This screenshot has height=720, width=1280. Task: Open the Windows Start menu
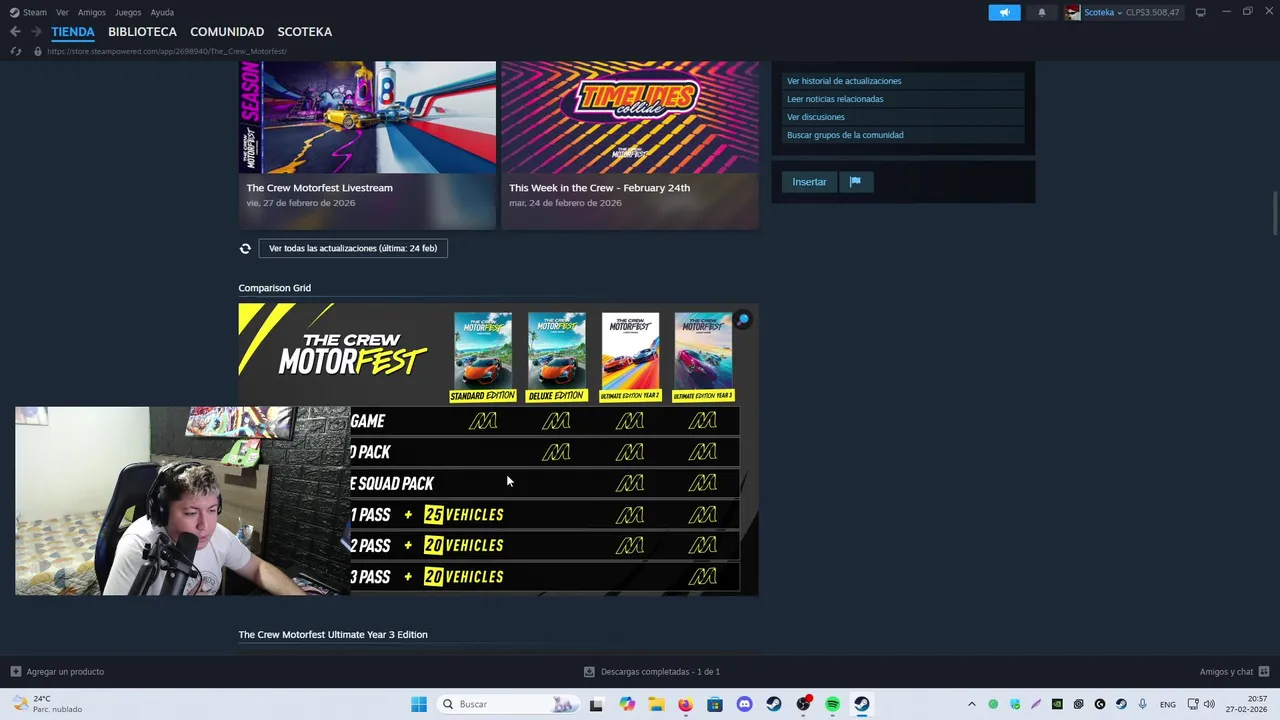click(x=419, y=704)
